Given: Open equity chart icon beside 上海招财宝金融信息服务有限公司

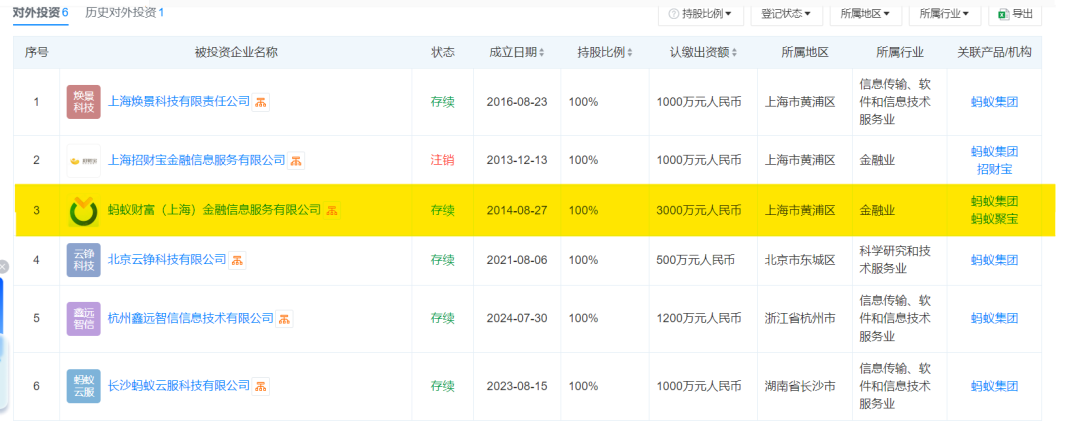Looking at the screenshot, I should coord(296,161).
